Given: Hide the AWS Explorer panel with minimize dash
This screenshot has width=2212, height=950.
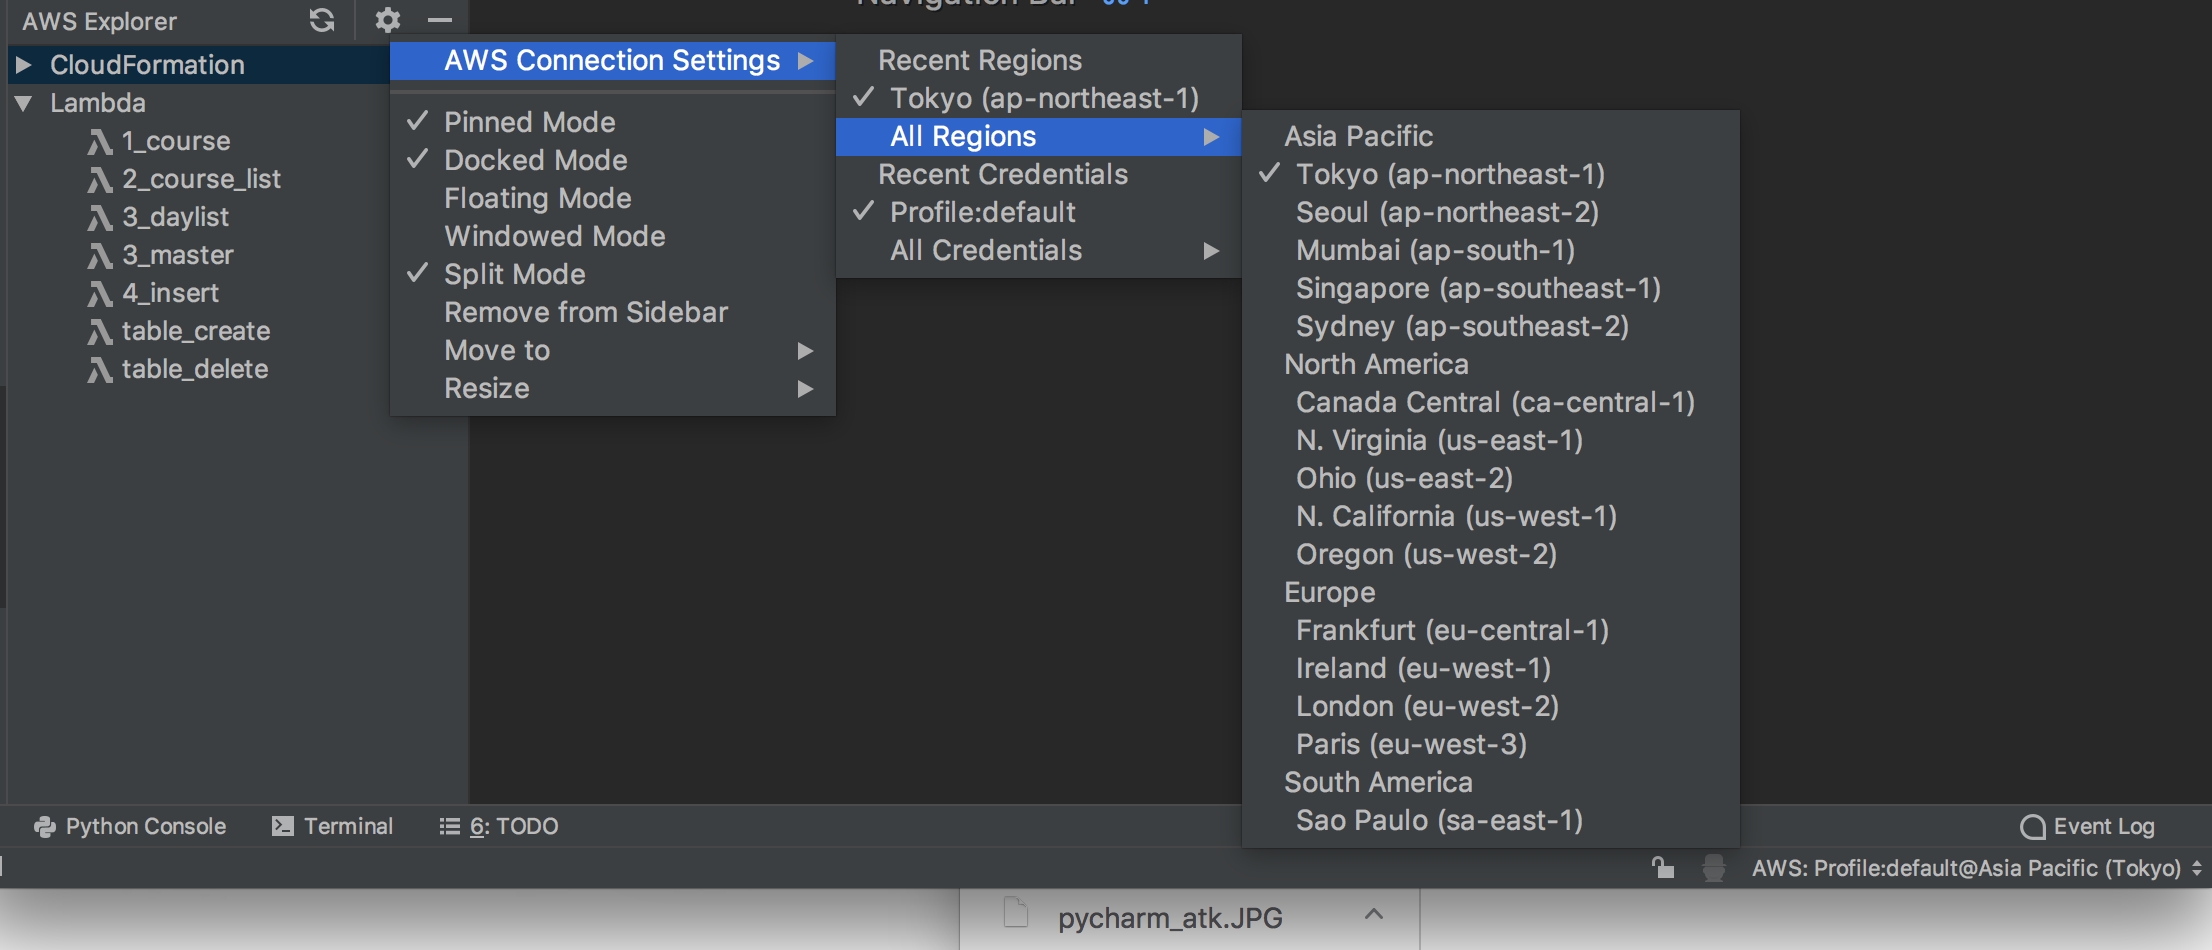Looking at the screenshot, I should pyautogui.click(x=440, y=20).
